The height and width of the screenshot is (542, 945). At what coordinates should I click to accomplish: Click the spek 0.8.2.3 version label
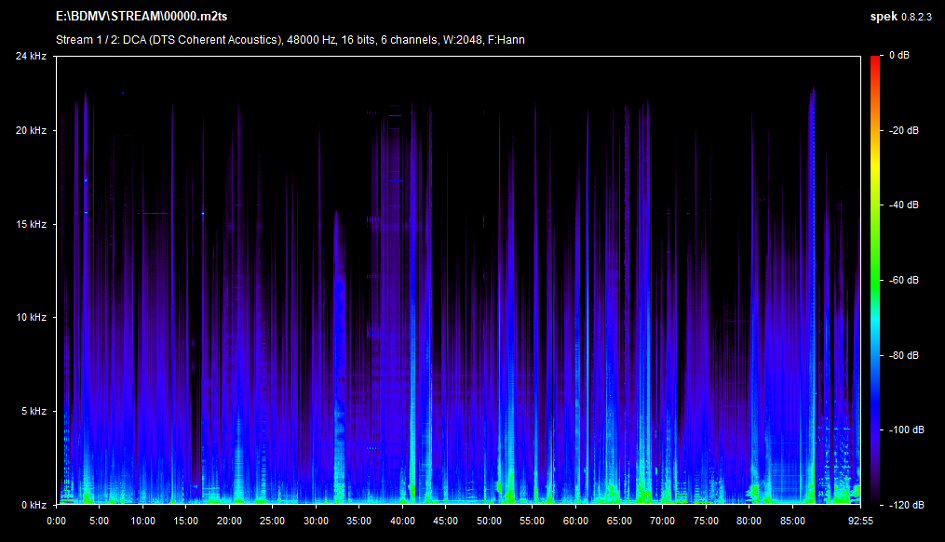905,17
